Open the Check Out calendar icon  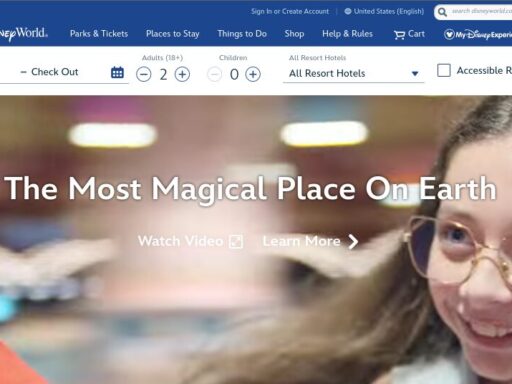tap(117, 72)
